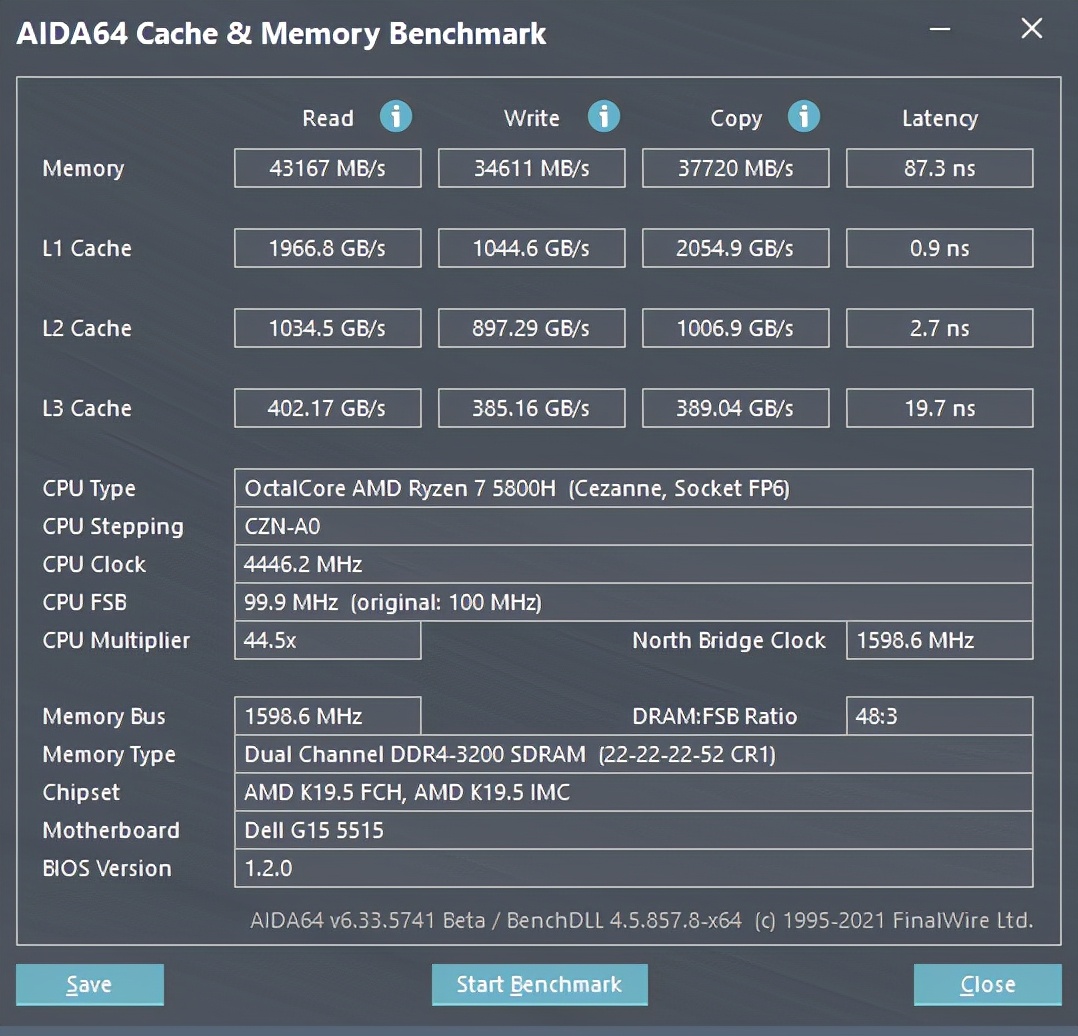Click the CPU Type field showing Ryzen 7 5800H
This screenshot has height=1036, width=1078.
pyautogui.click(x=632, y=488)
